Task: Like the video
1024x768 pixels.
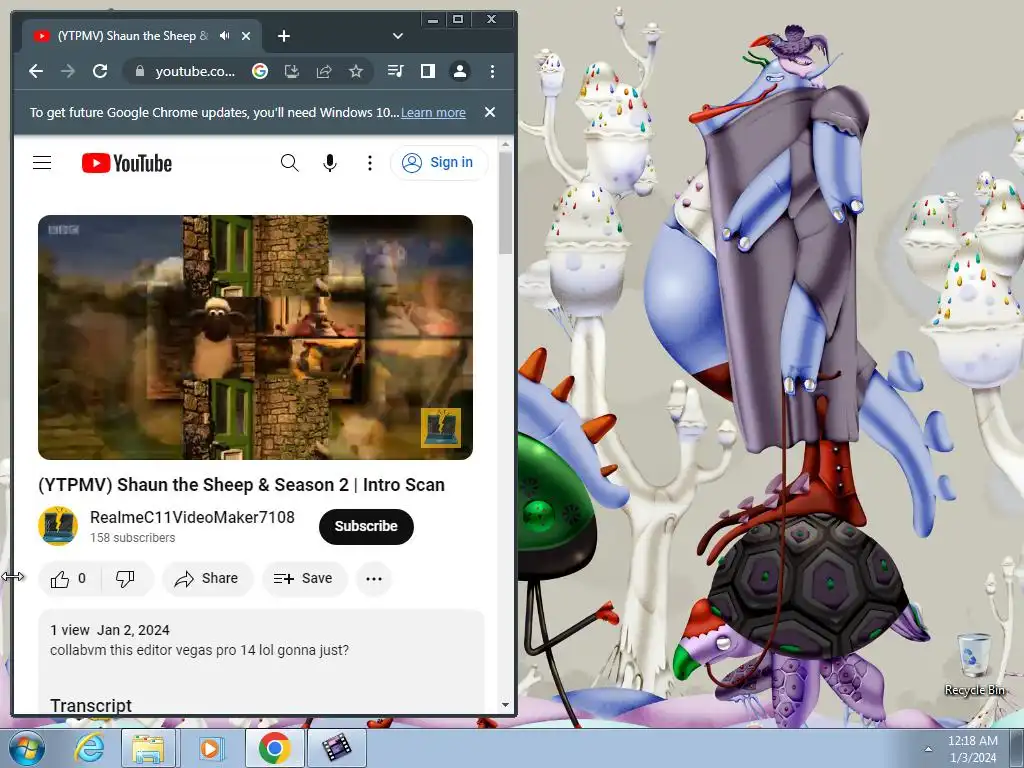Action: [69, 579]
